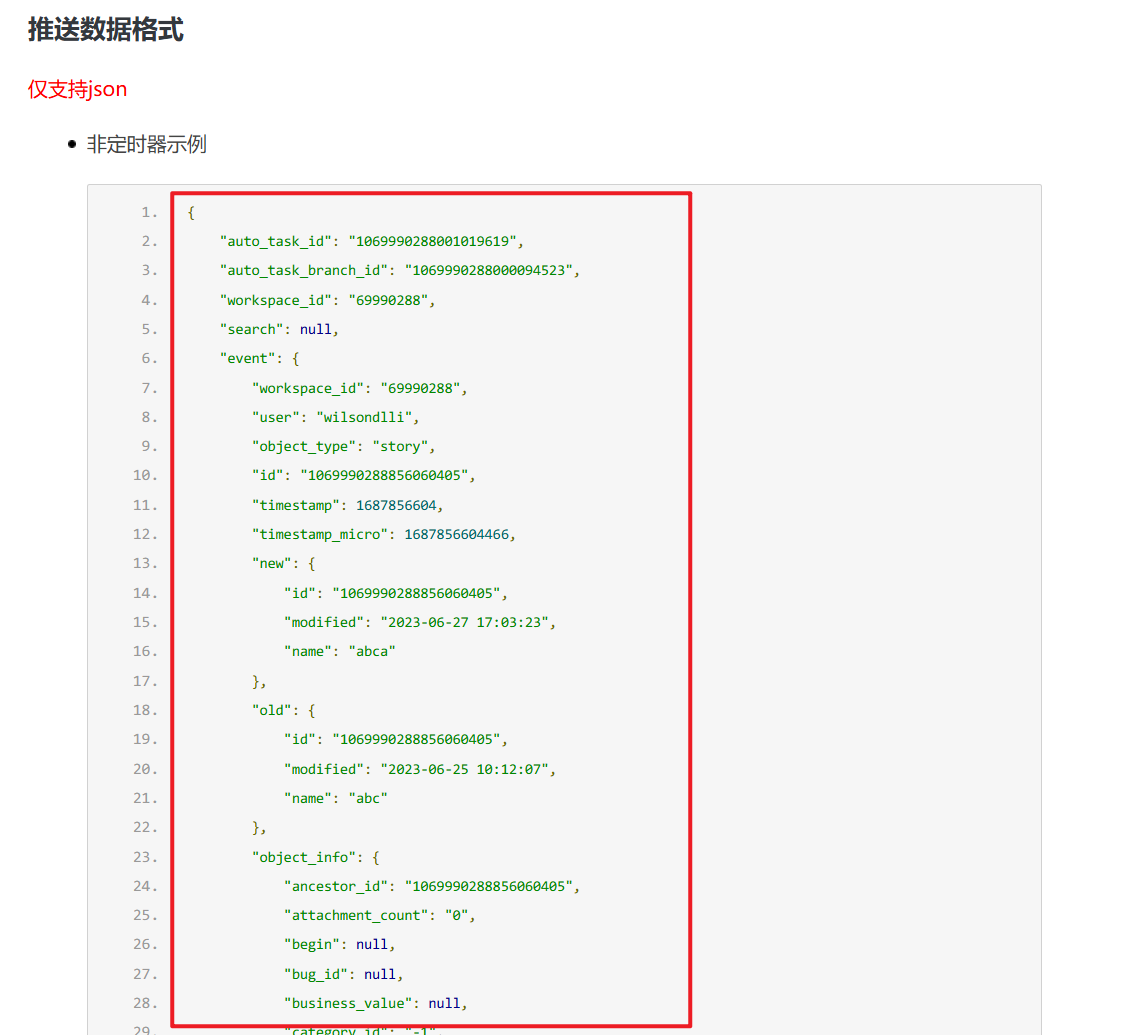Image resolution: width=1138 pixels, height=1035 pixels.
Task: Click the event key on line 6
Action: [245, 358]
